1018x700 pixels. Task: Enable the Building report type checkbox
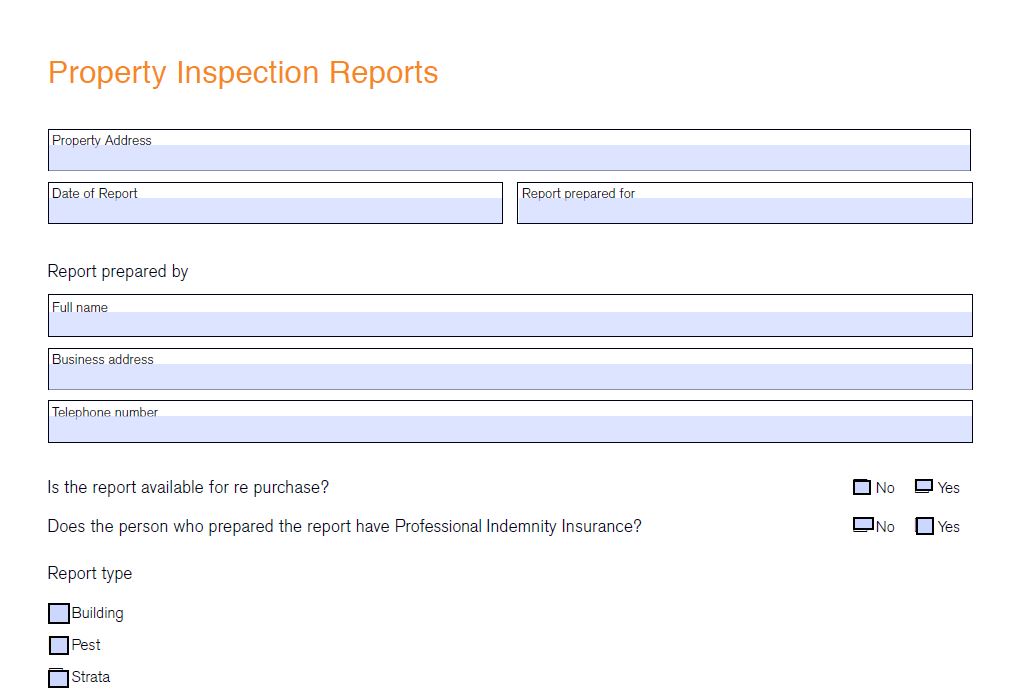[x=59, y=613]
